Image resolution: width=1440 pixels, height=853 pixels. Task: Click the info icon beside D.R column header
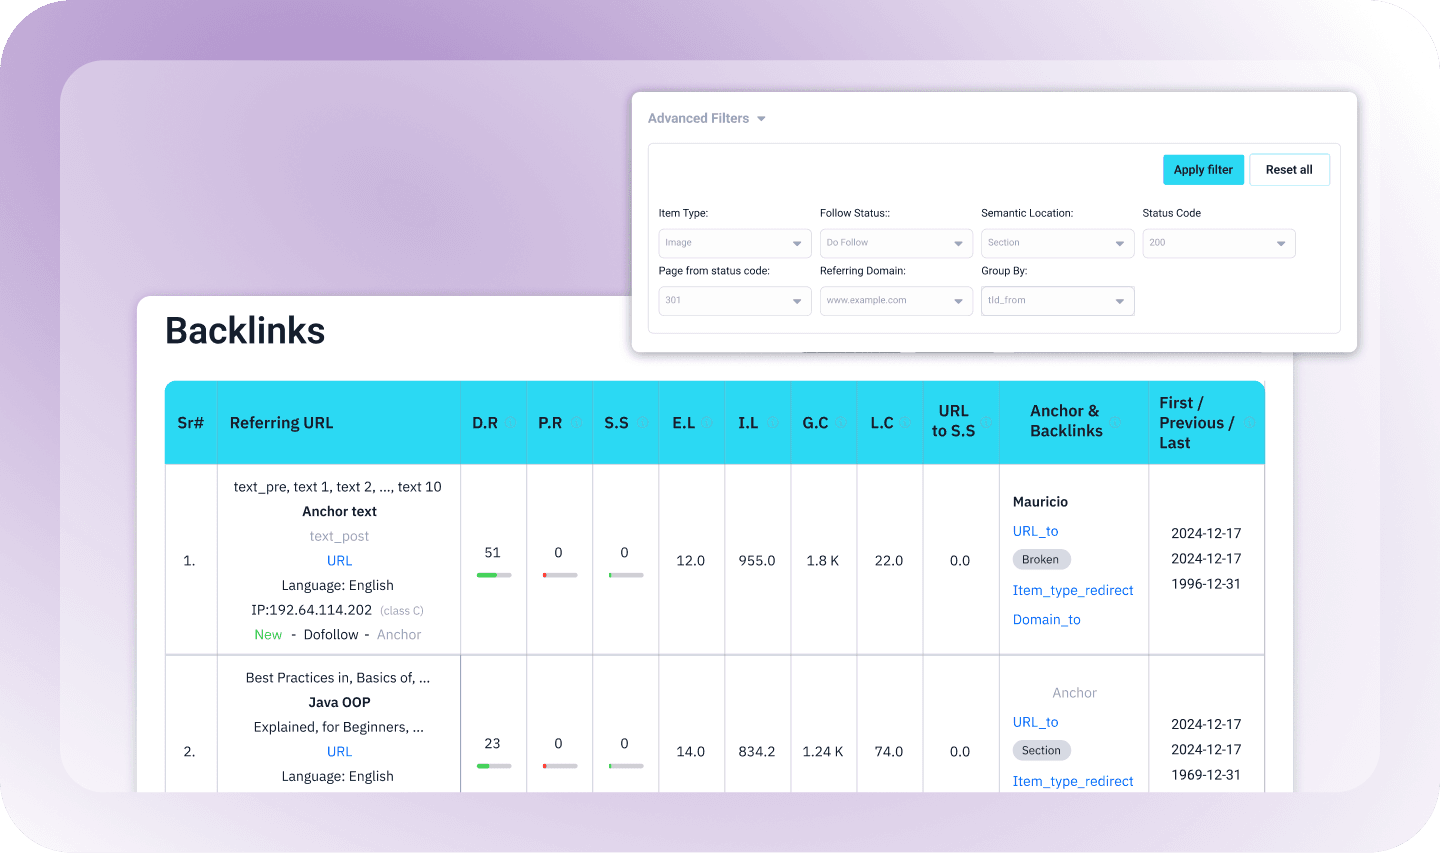[510, 423]
